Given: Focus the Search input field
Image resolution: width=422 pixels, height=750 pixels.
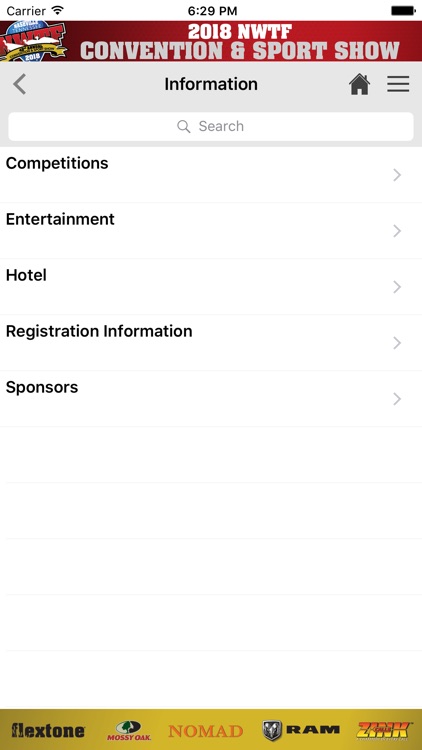Looking at the screenshot, I should pyautogui.click(x=211, y=126).
